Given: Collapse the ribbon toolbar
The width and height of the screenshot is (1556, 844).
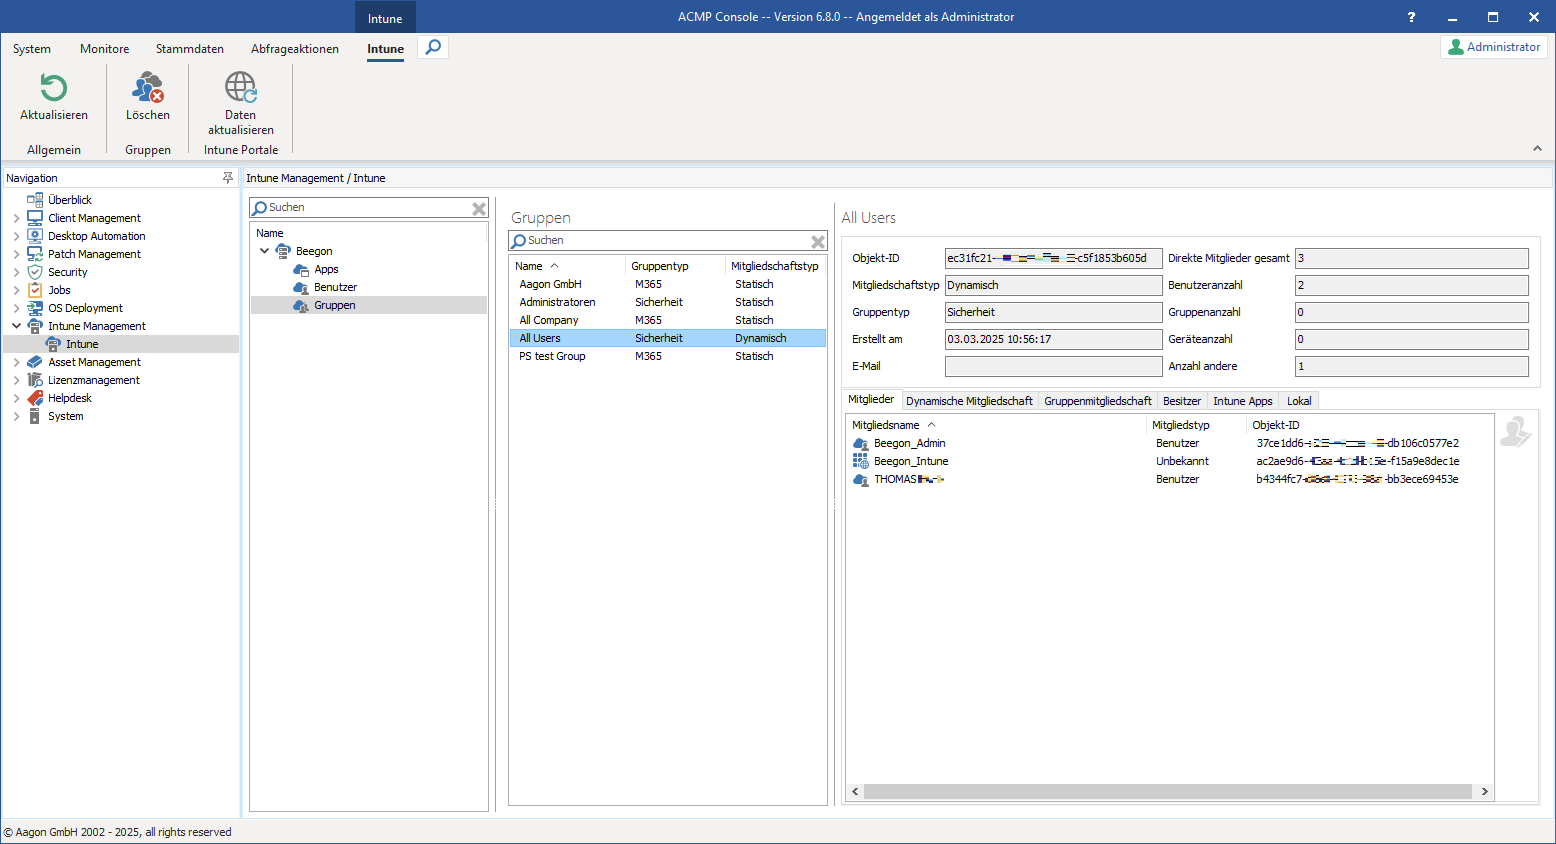Looking at the screenshot, I should (x=1537, y=149).
